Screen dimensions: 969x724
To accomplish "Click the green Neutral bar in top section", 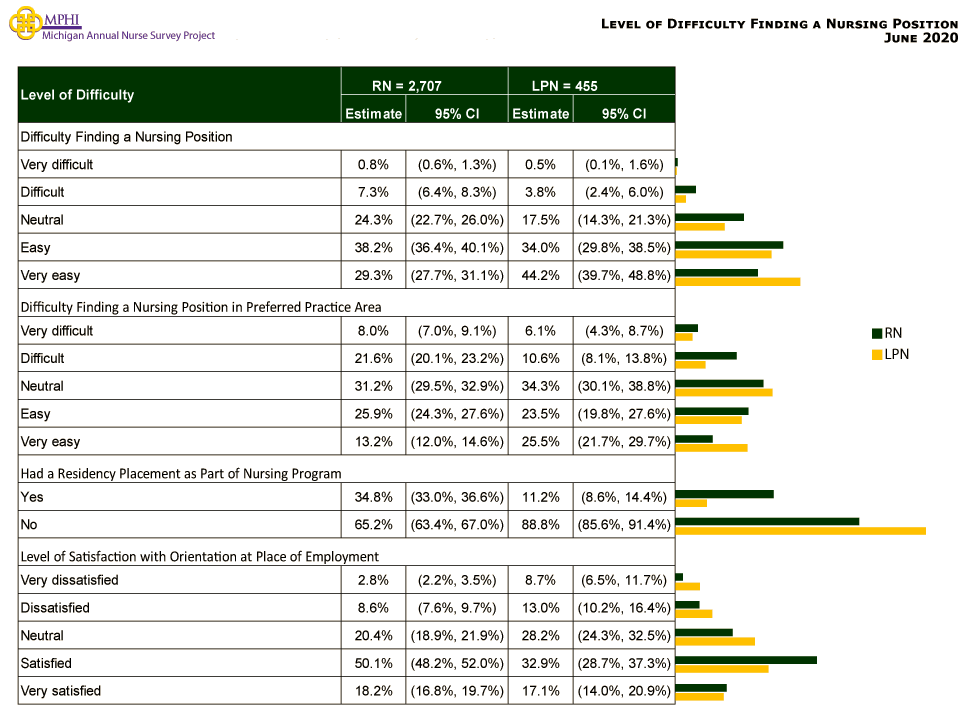I will coord(710,215).
